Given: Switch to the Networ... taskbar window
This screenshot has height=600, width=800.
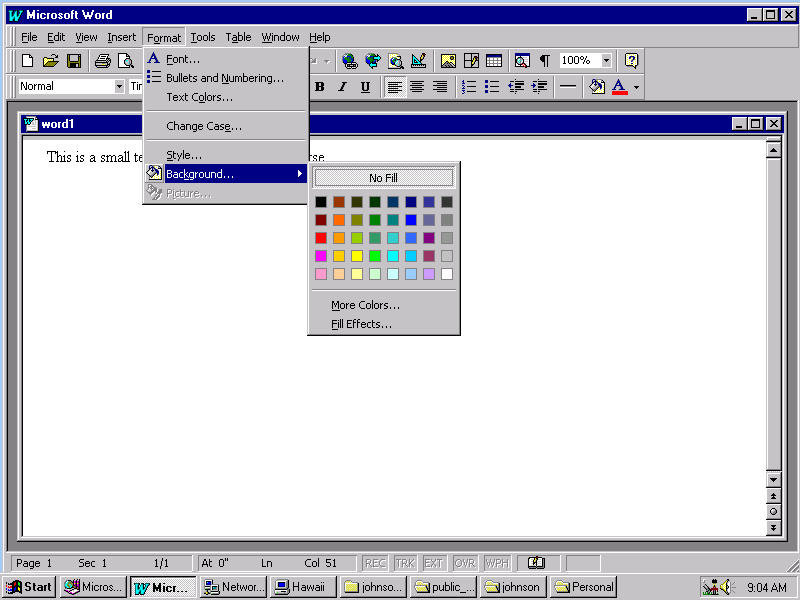Looking at the screenshot, I should tap(234, 587).
